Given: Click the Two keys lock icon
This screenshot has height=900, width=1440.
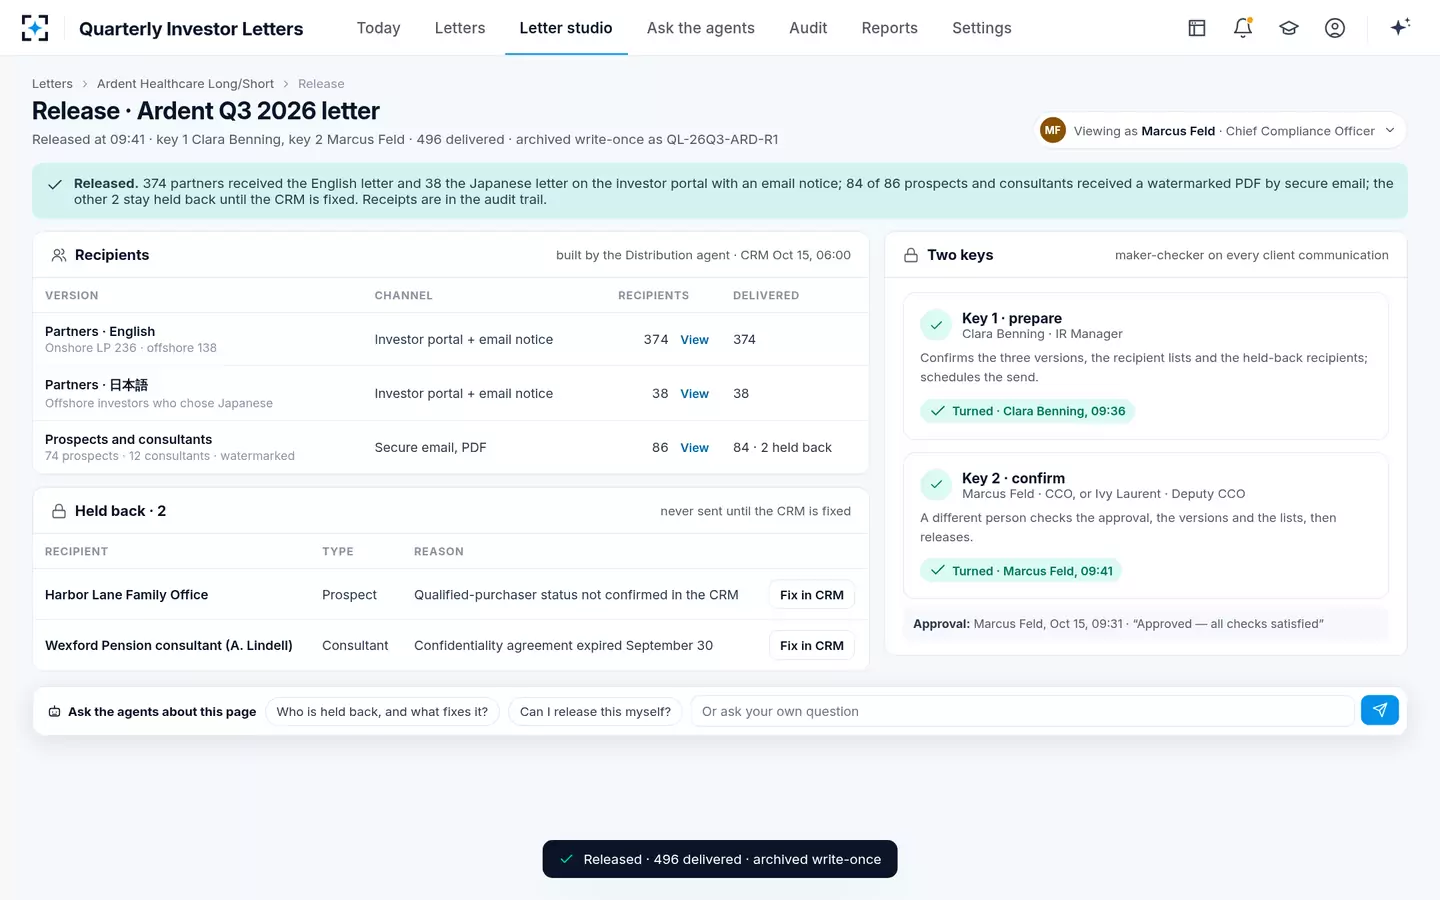Looking at the screenshot, I should (x=911, y=255).
